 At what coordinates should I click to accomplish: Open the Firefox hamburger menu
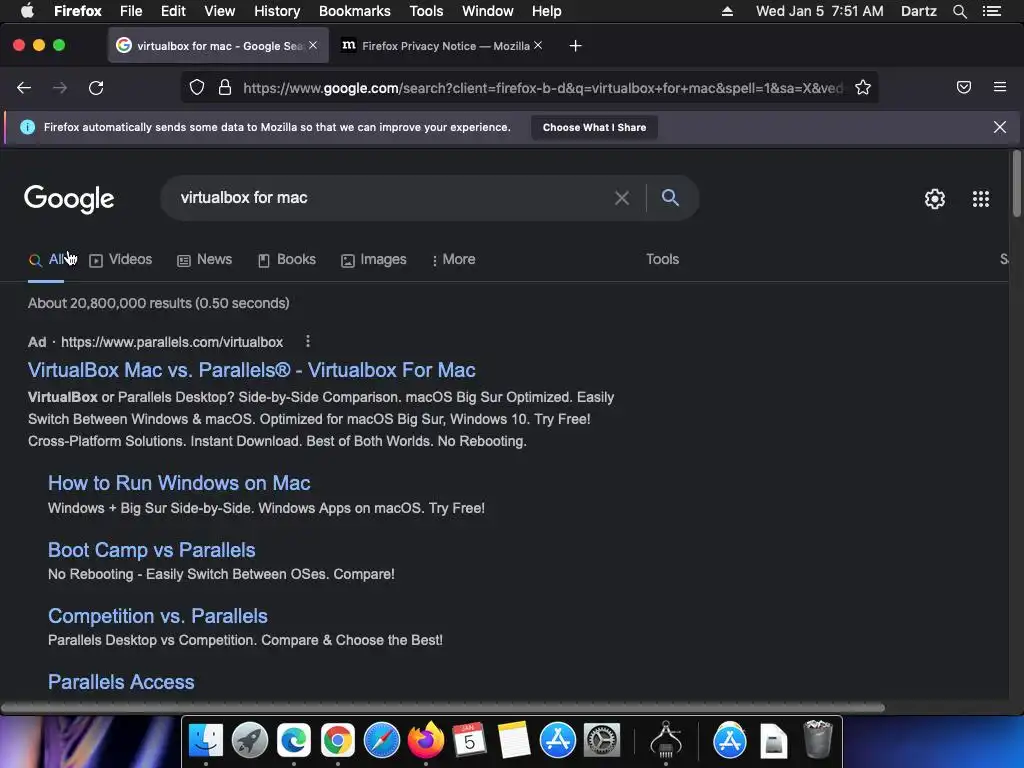[1000, 87]
